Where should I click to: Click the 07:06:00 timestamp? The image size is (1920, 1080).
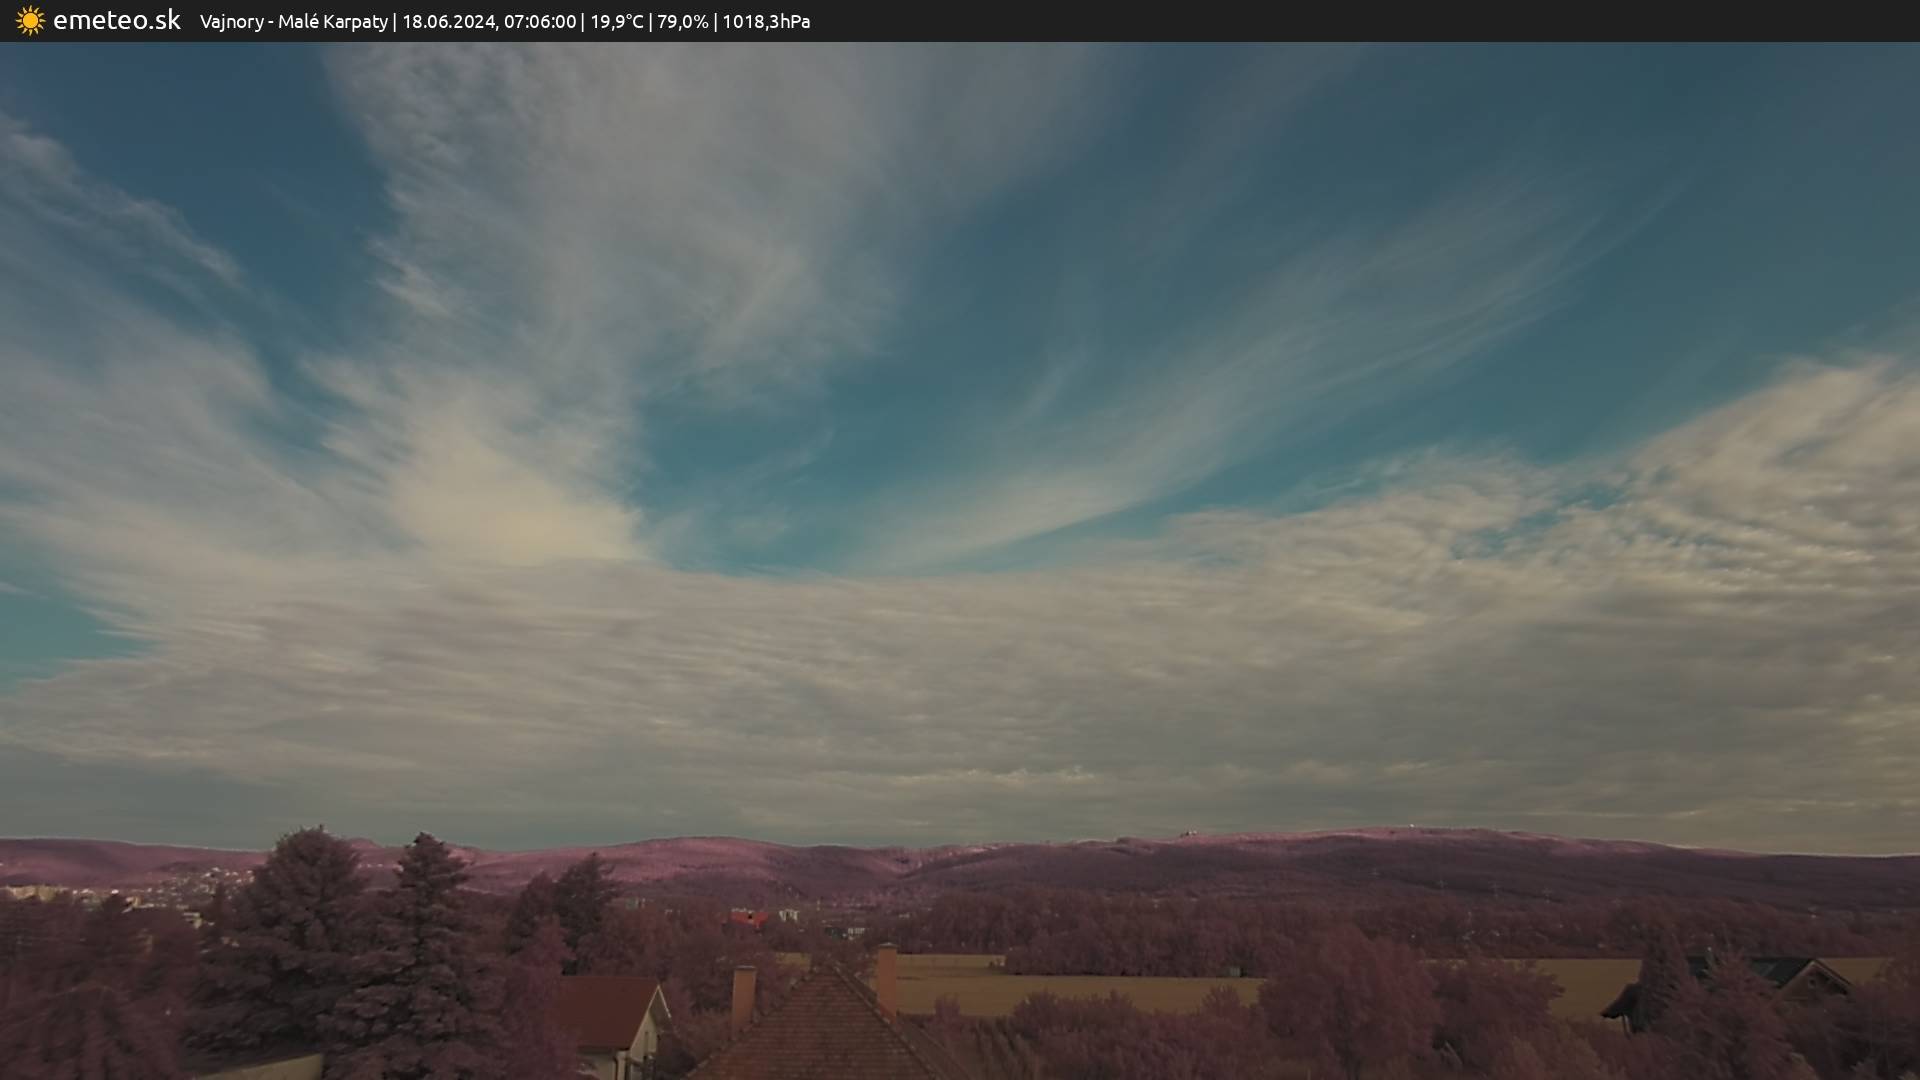click(539, 21)
